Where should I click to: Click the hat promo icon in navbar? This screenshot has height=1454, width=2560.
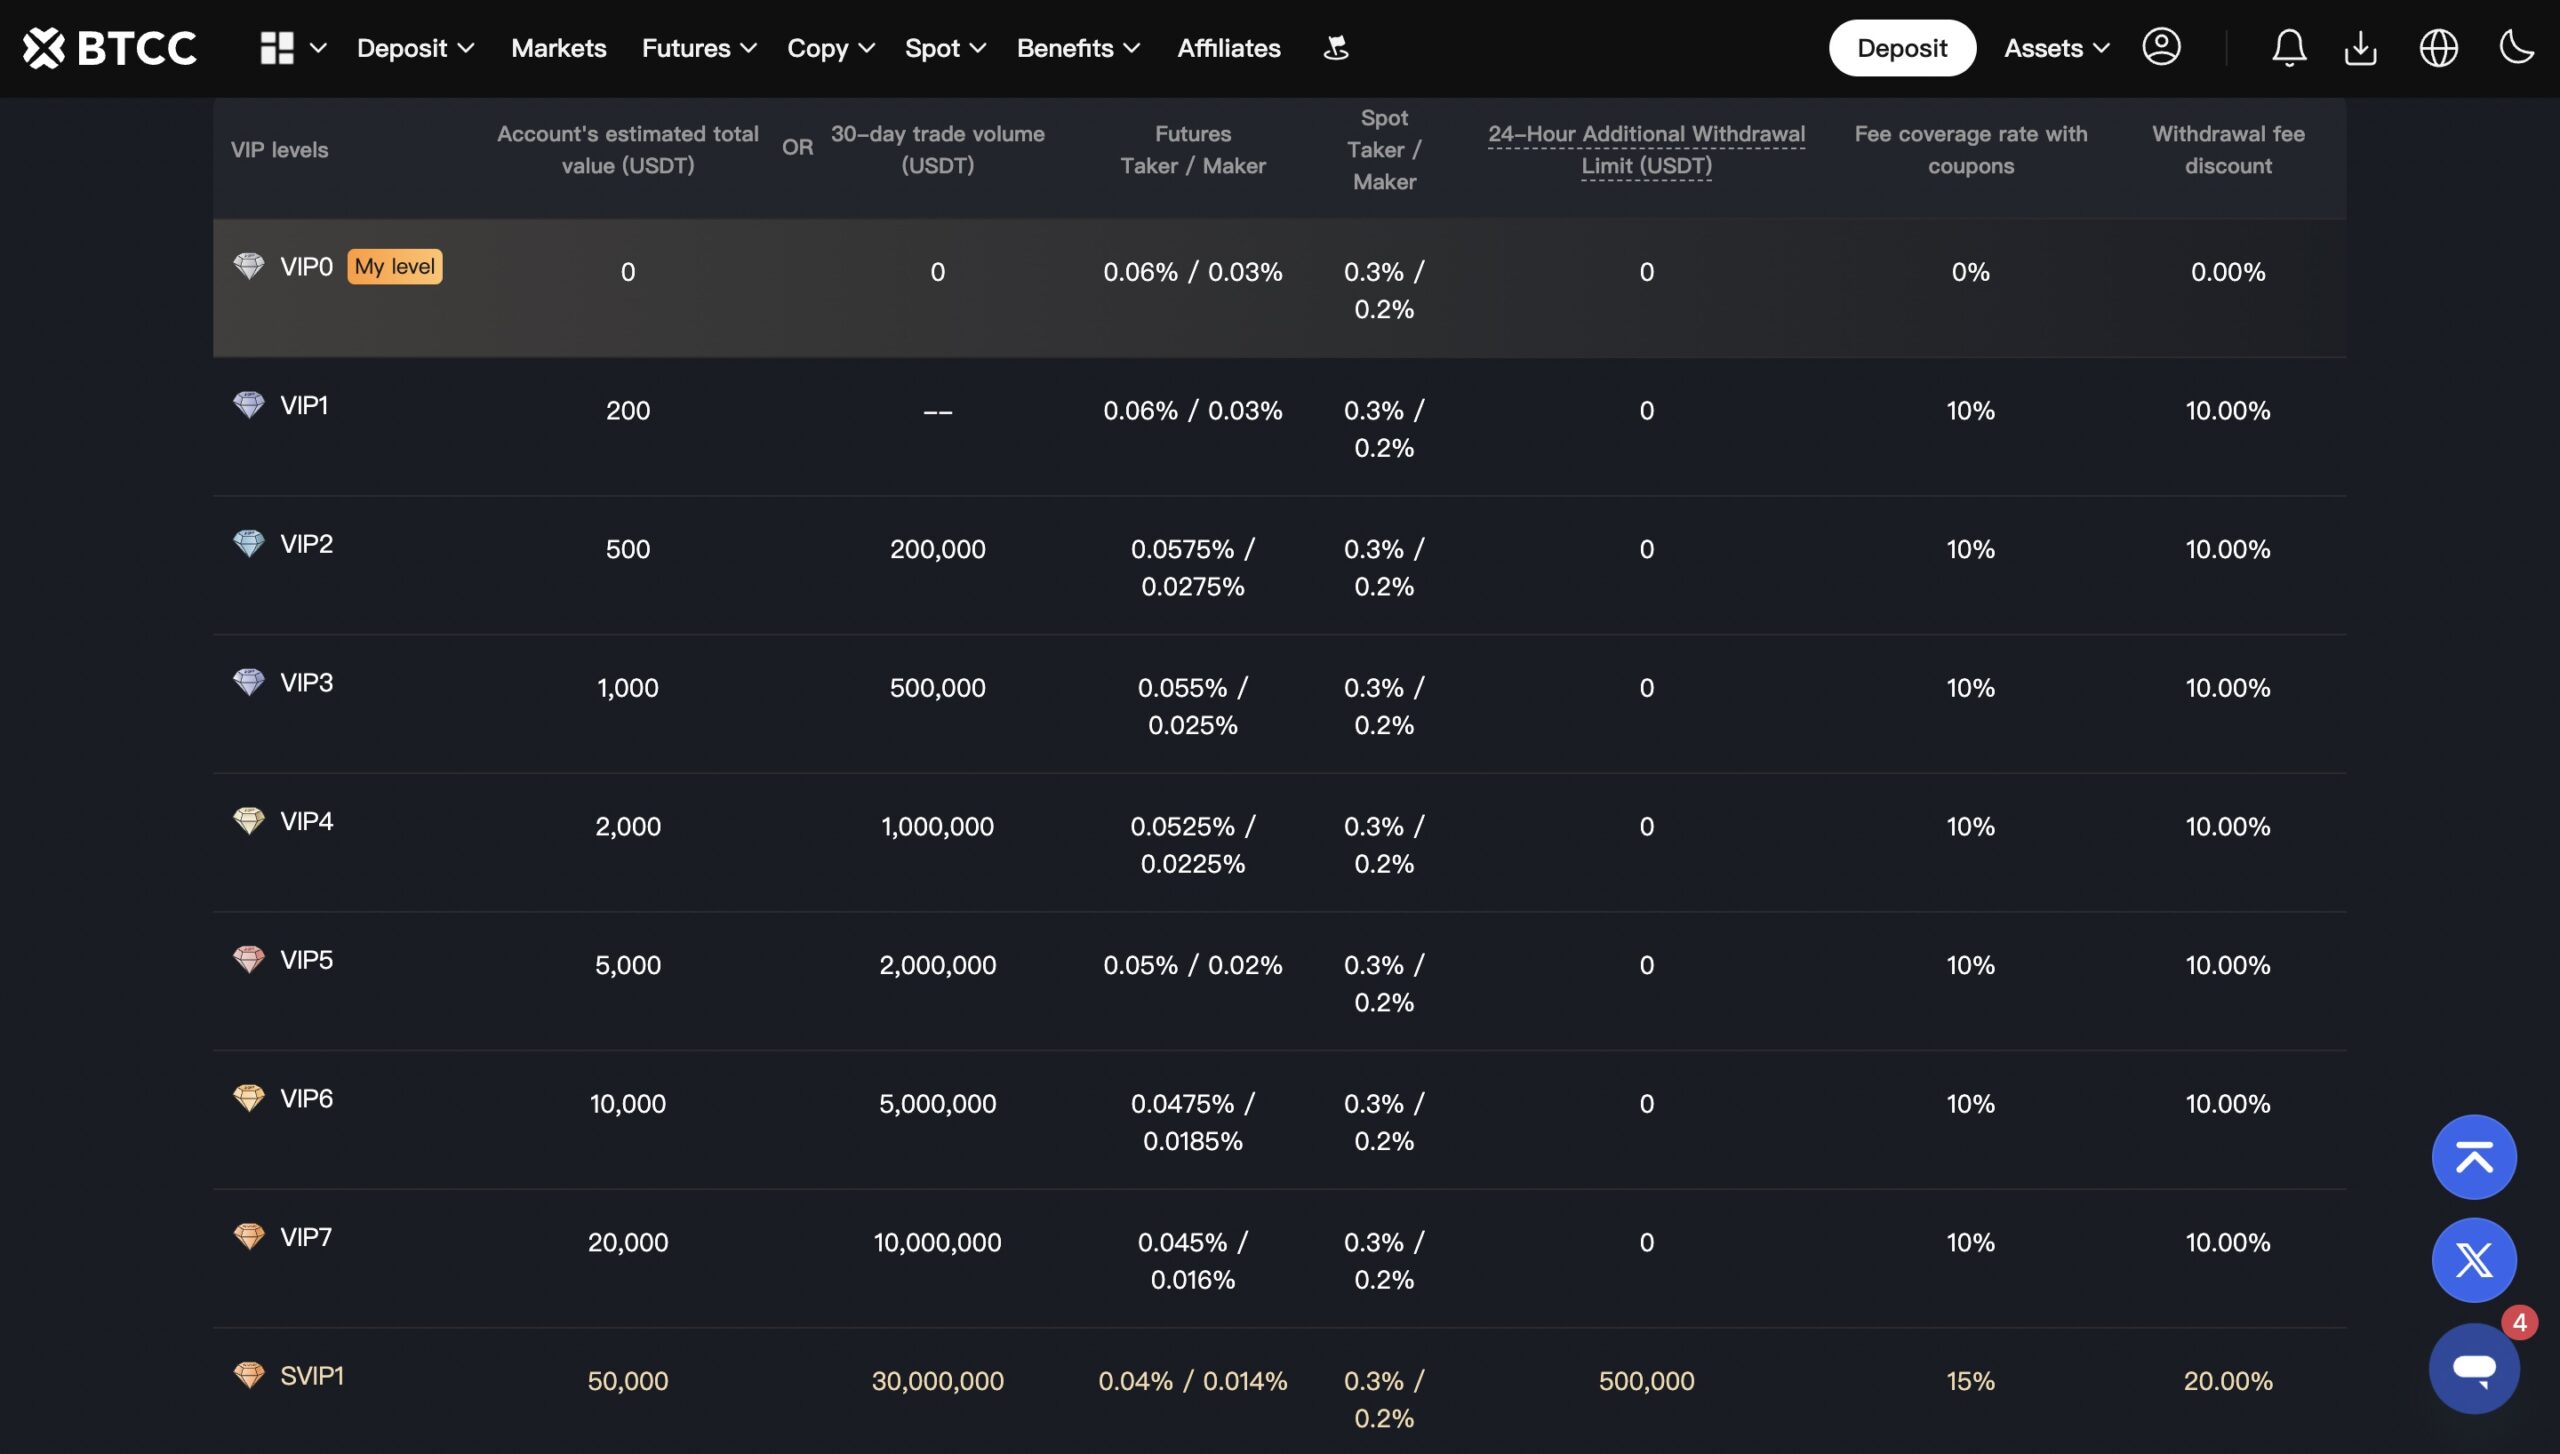tap(1336, 48)
